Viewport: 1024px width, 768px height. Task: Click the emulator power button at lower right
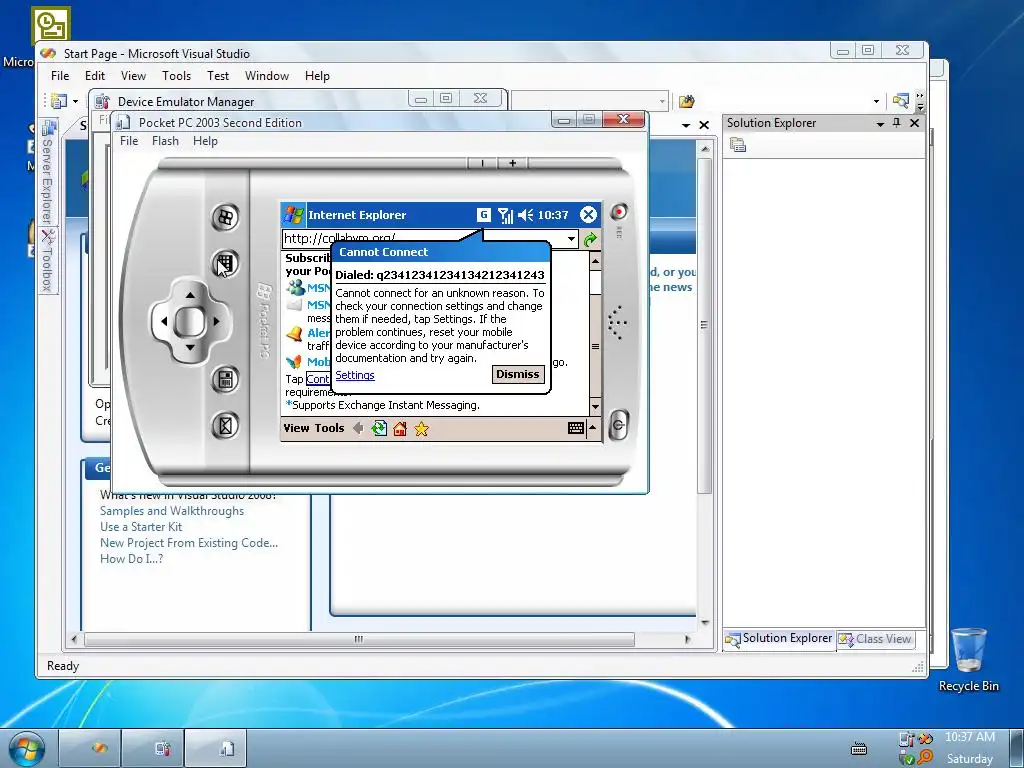pos(618,426)
